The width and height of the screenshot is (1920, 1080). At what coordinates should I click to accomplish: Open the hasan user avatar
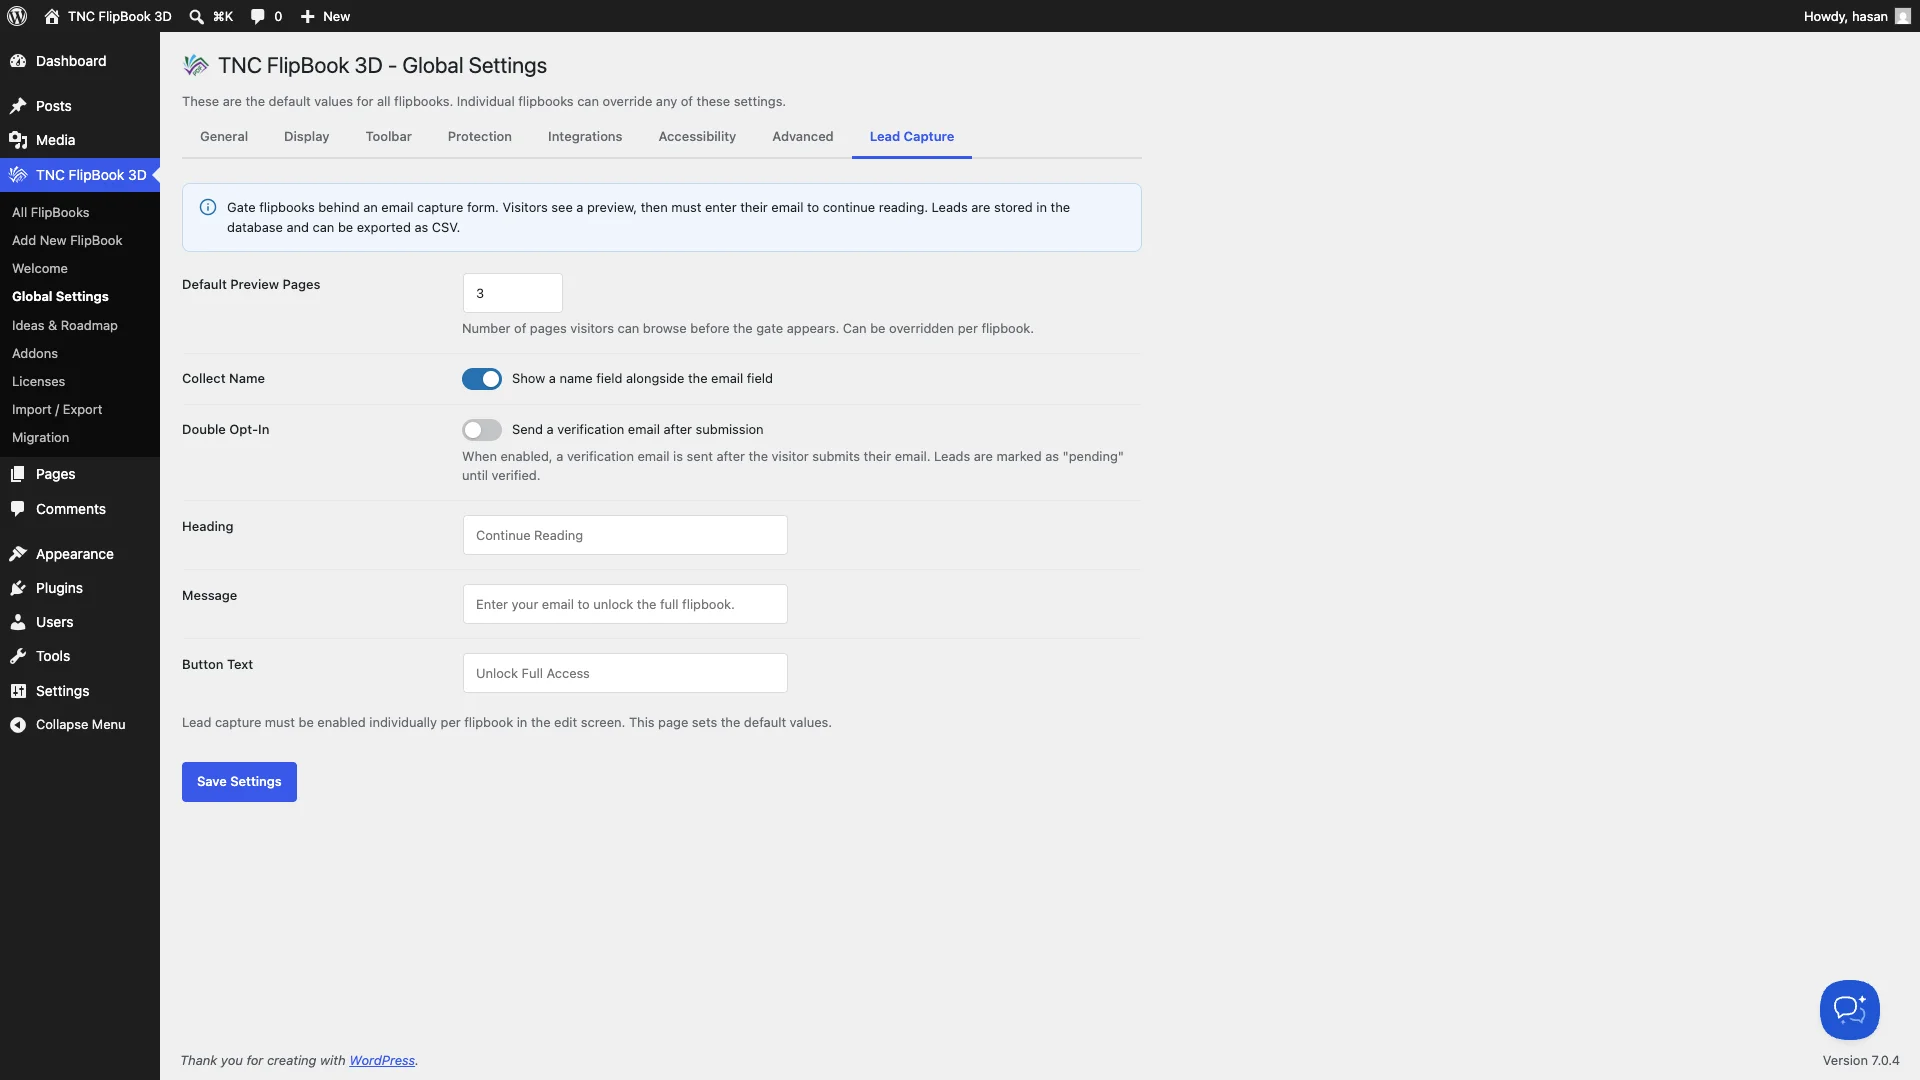point(1903,16)
